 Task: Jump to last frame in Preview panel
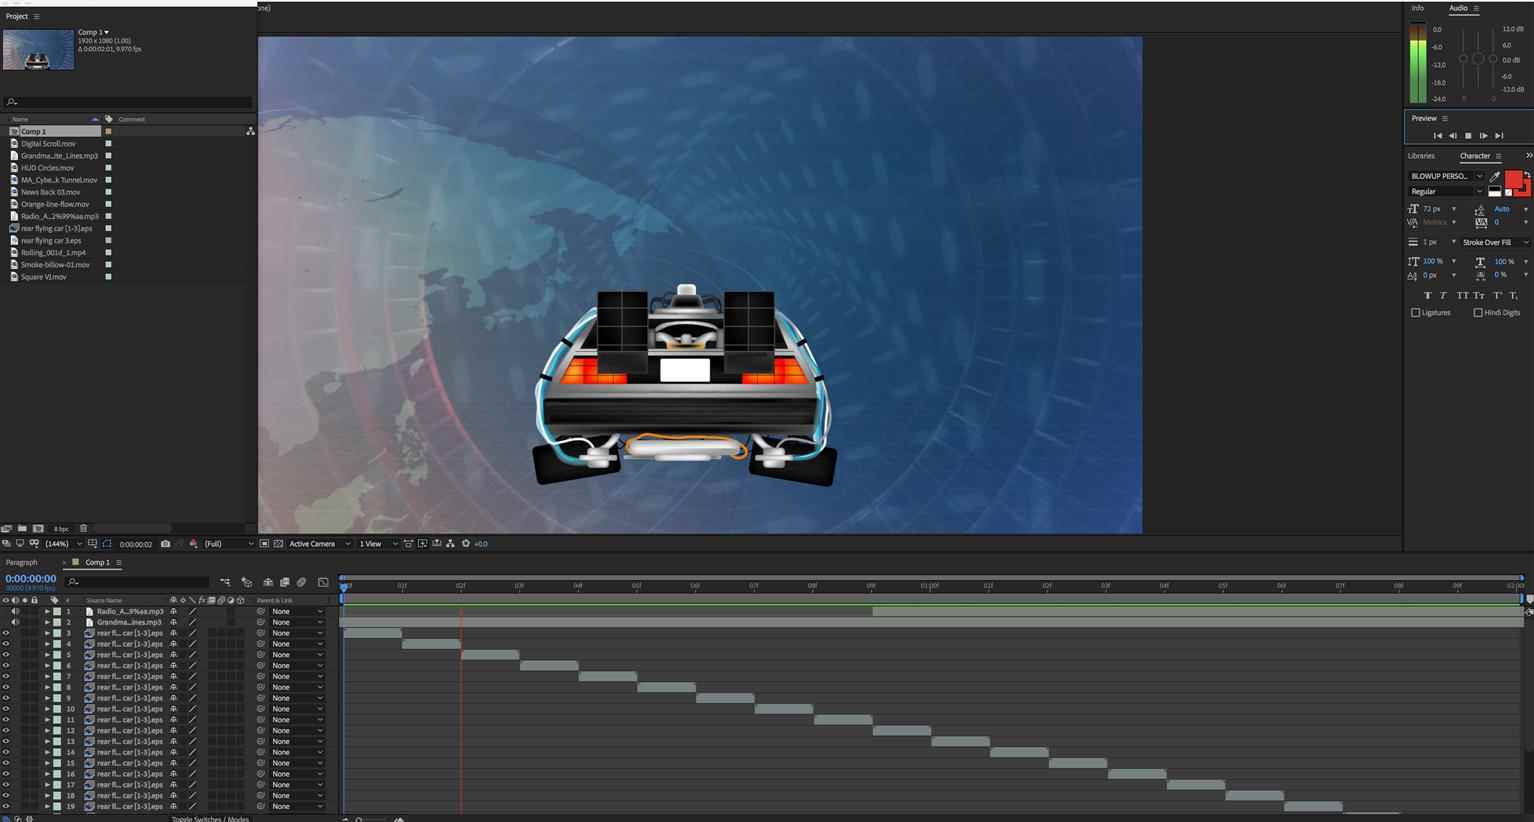1498,136
